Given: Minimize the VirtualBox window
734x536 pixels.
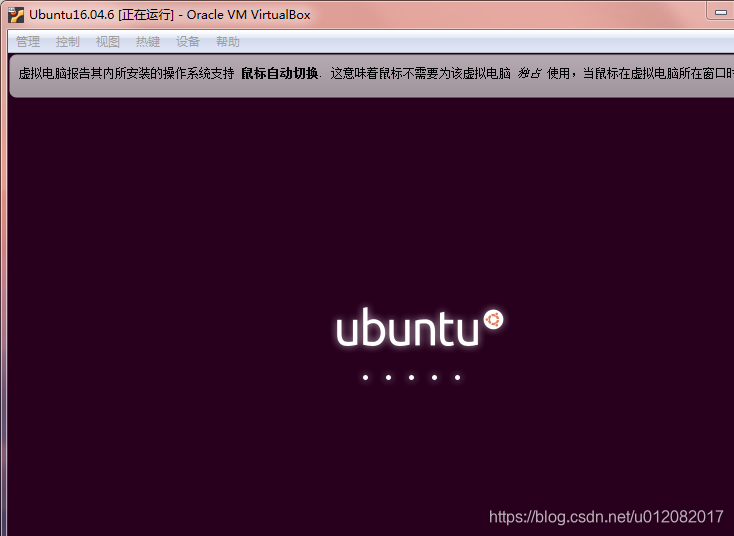Looking at the screenshot, I should point(720,13).
